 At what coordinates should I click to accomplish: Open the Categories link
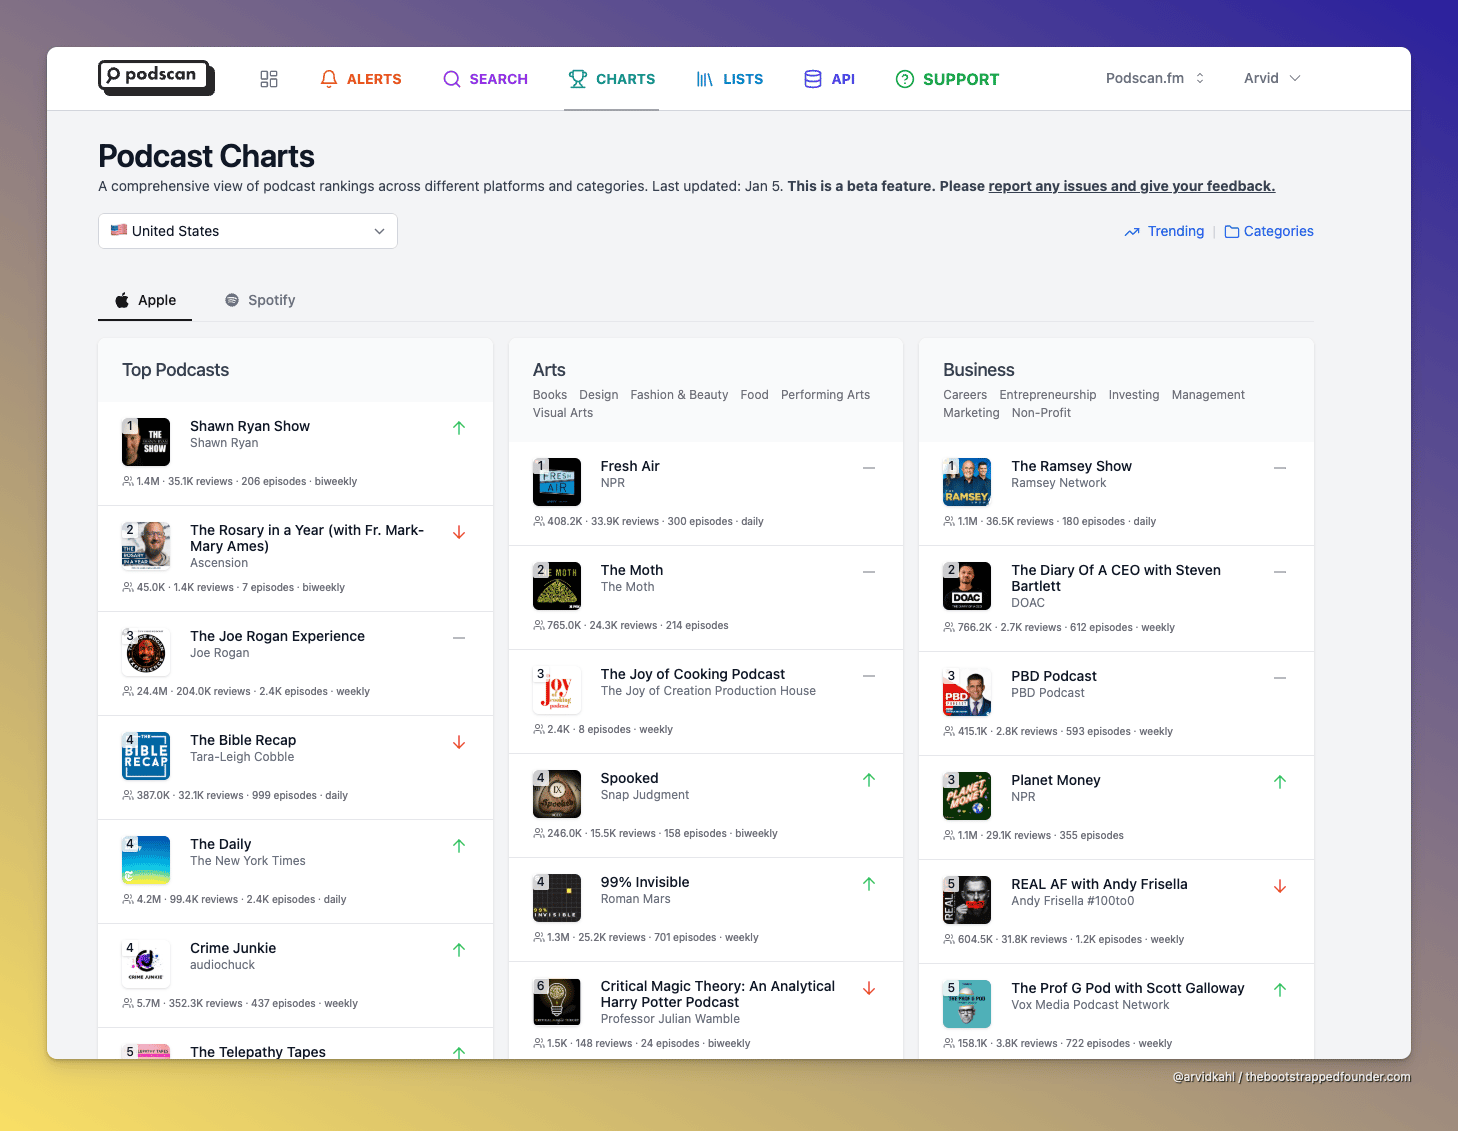pos(1269,231)
